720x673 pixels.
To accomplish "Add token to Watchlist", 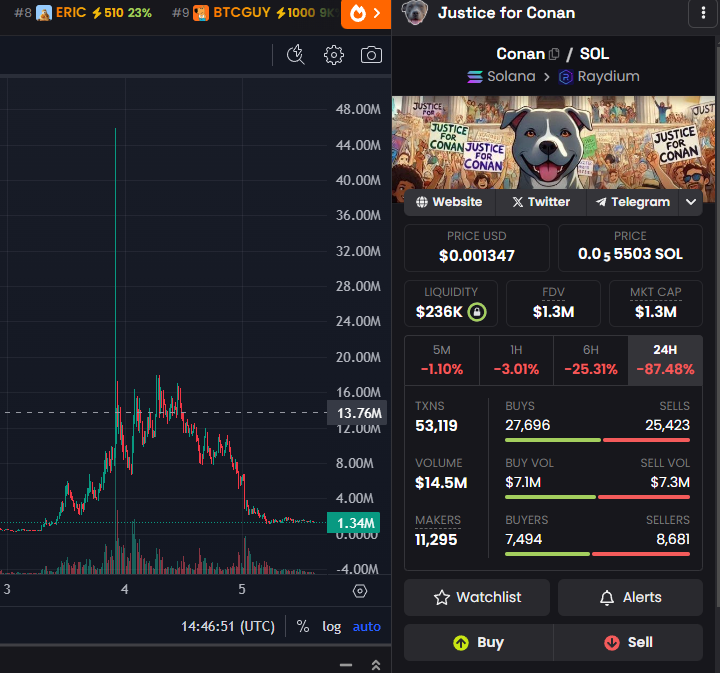I will click(x=477, y=597).
